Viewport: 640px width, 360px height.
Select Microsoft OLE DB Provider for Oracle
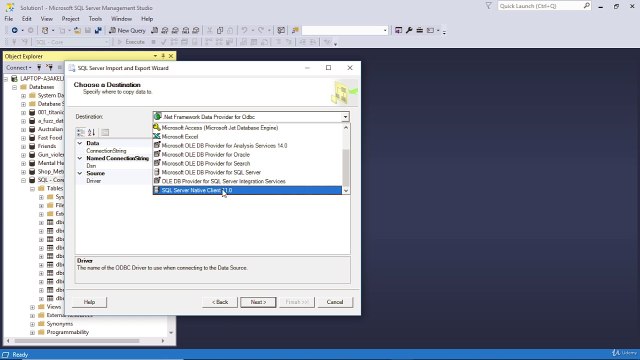coord(247,155)
